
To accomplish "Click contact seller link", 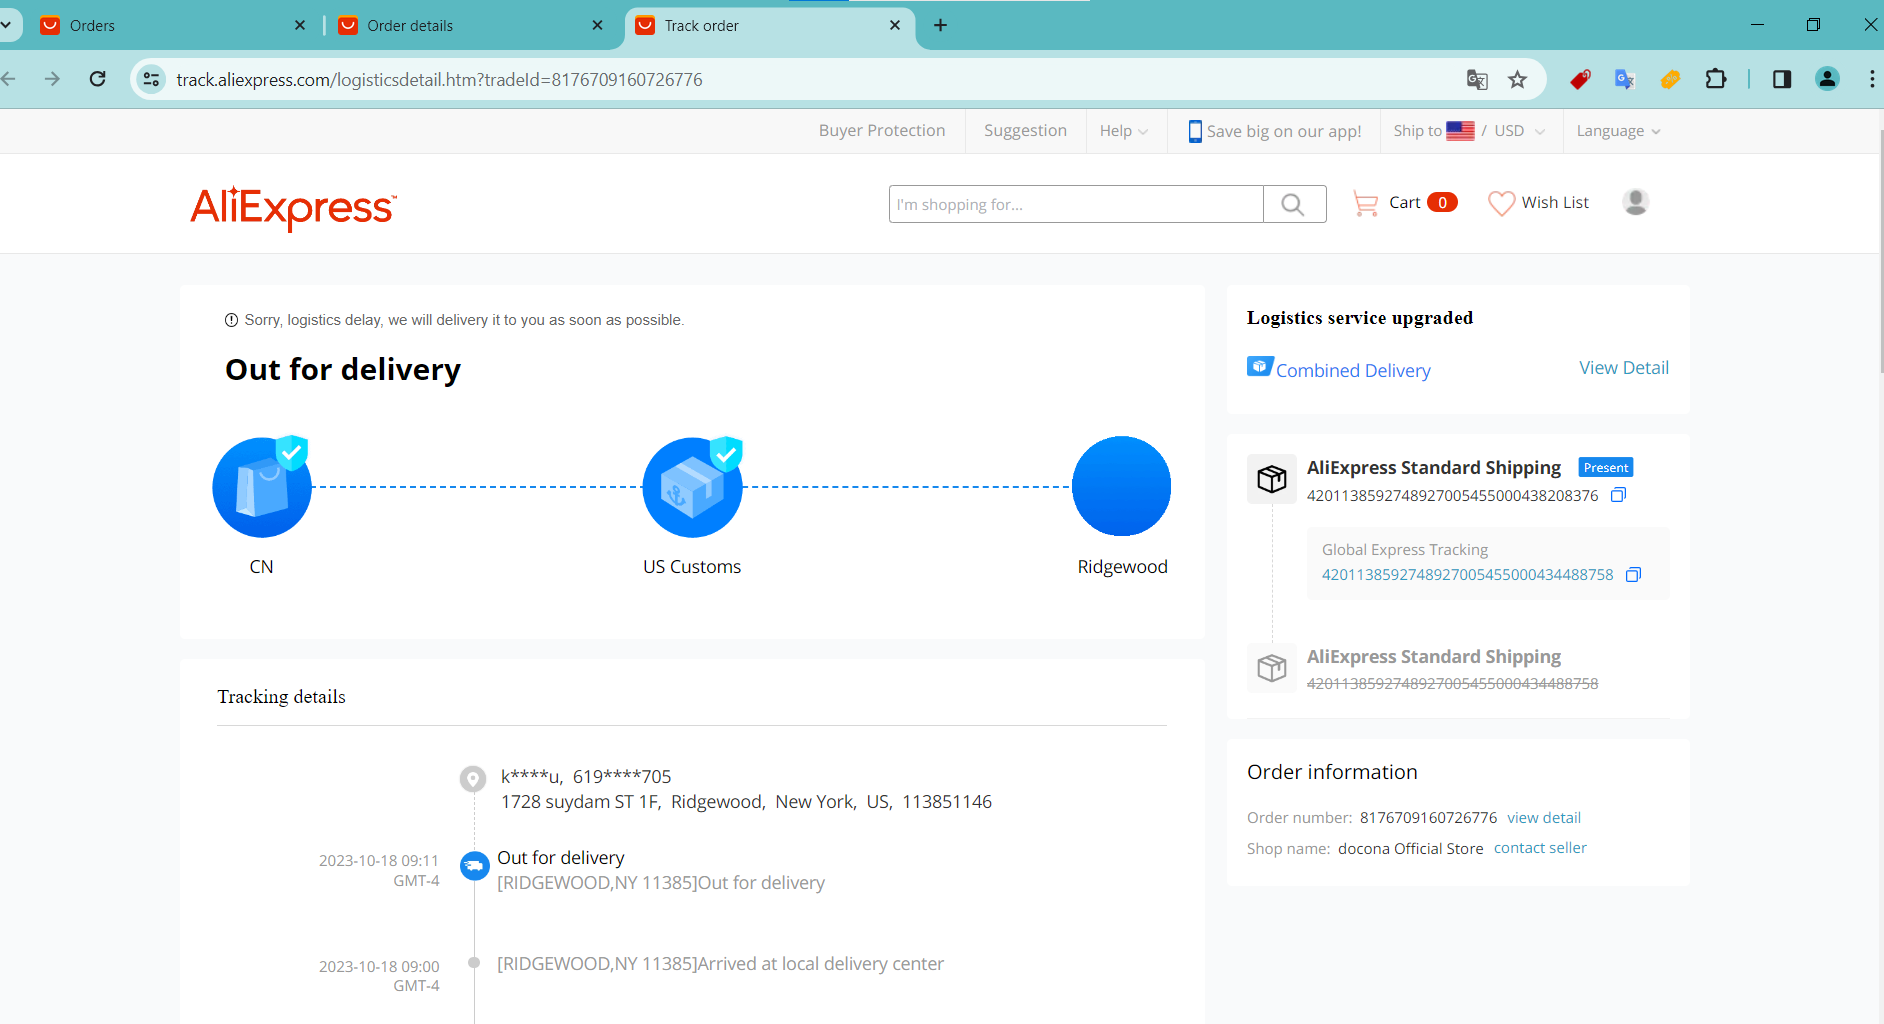I will click(1540, 848).
